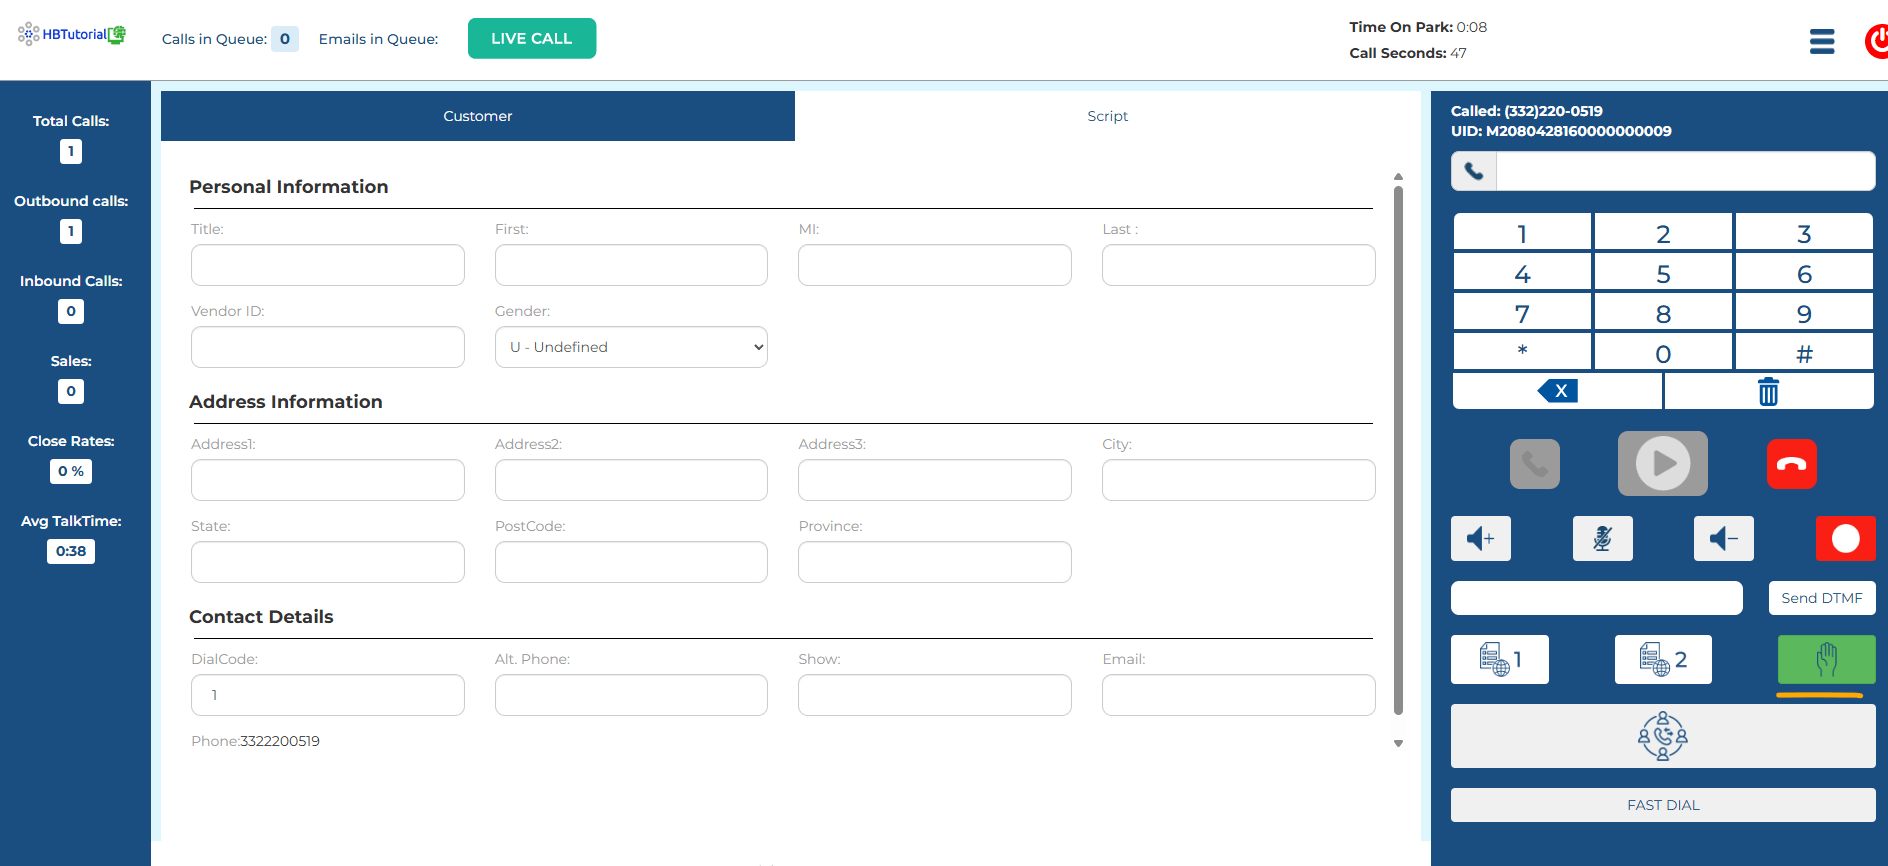This screenshot has width=1888, height=866.
Task: Click the City input field
Action: (1239, 480)
